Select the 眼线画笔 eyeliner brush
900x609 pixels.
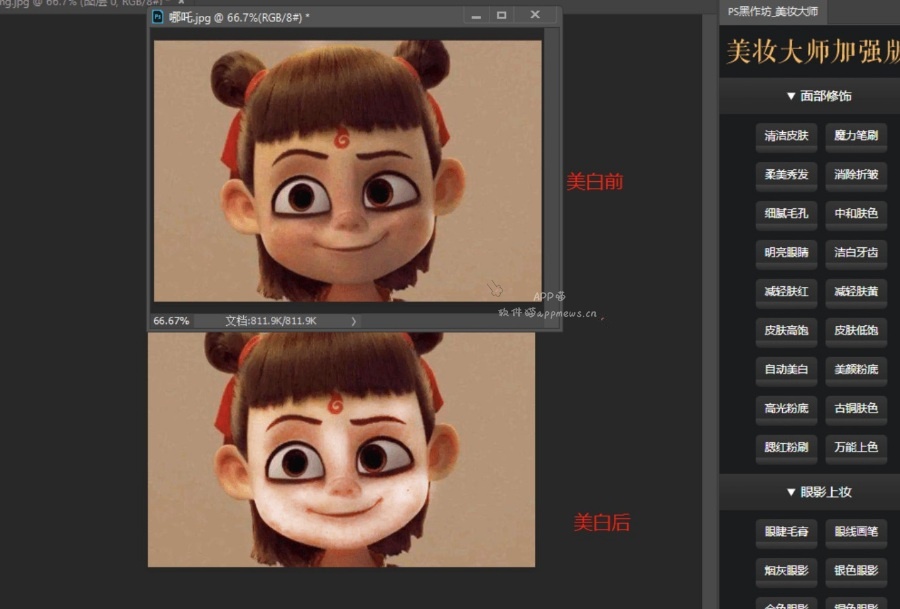856,532
